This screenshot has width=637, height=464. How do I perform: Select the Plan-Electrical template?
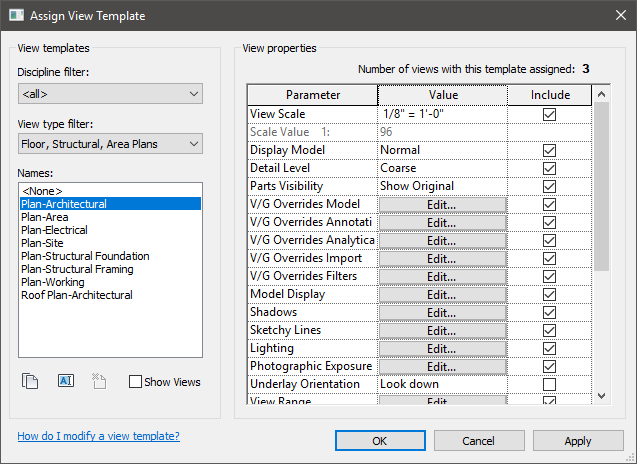tap(110, 230)
